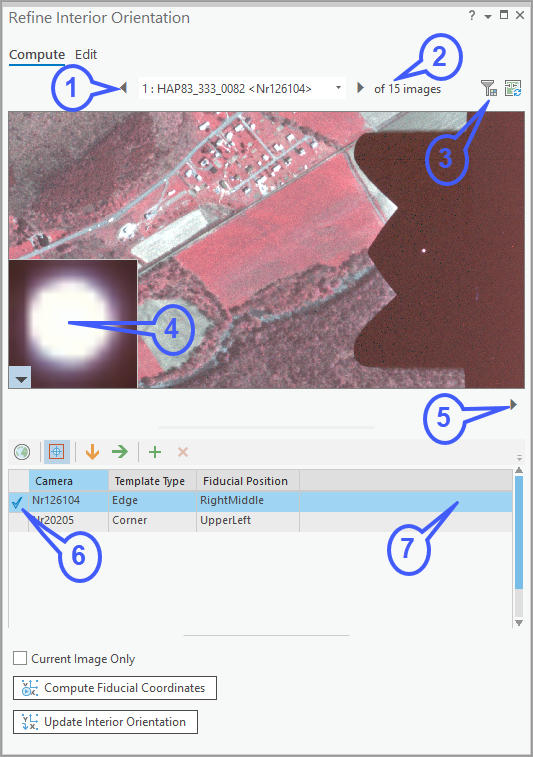
Task: Go to previous image with left arrow
Action: click(124, 88)
